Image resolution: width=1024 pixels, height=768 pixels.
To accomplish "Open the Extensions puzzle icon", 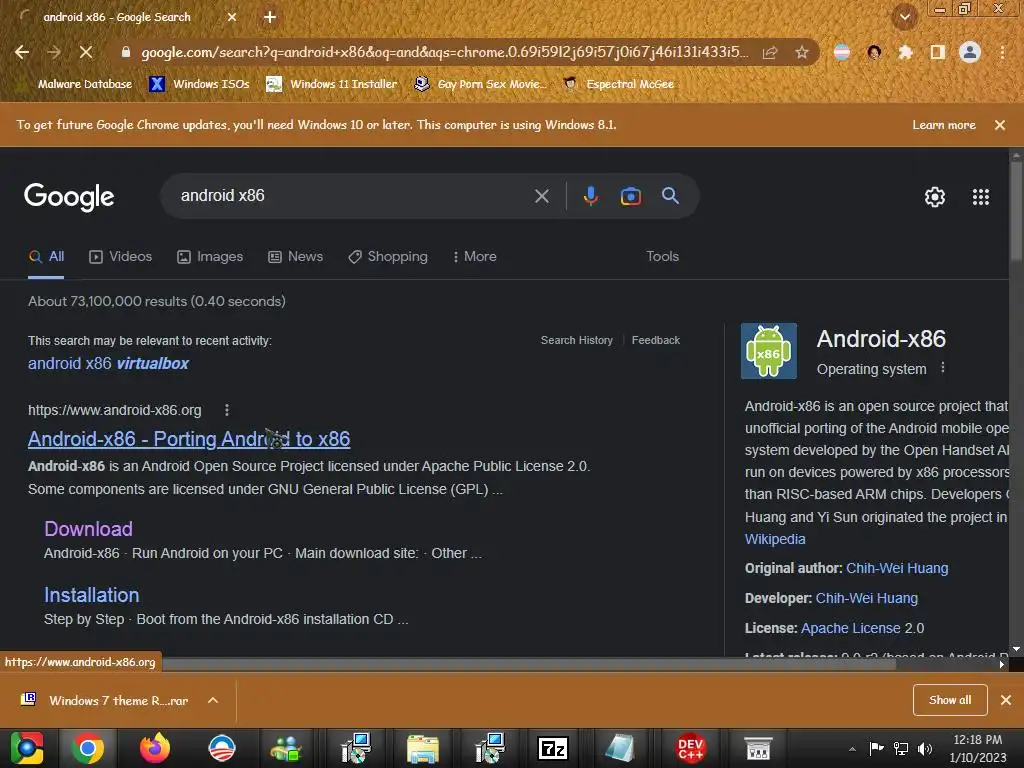I will 905,52.
